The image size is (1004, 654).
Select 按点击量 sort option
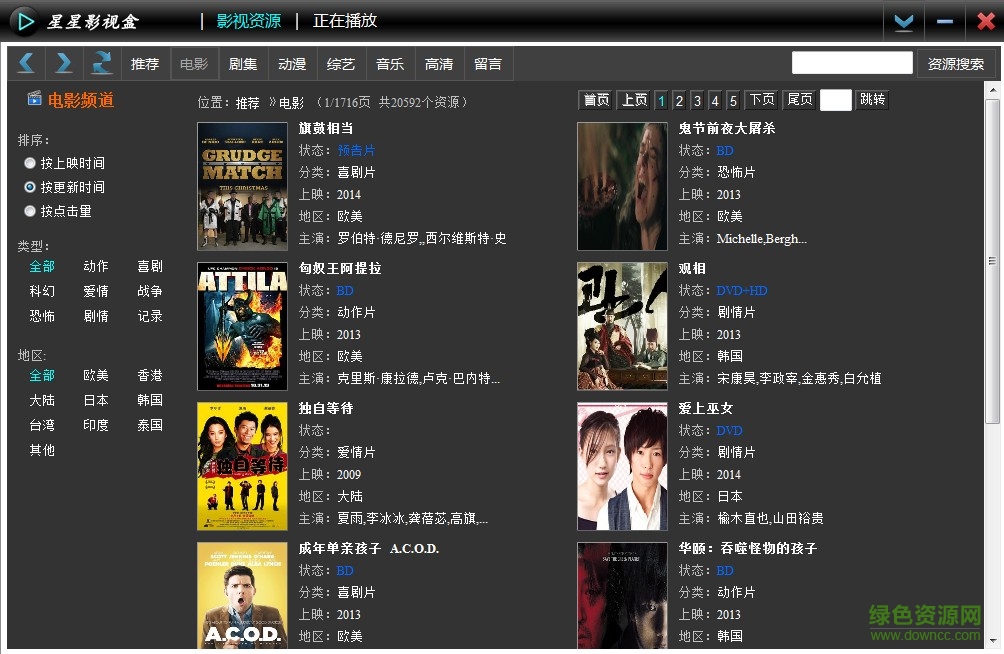tap(31, 211)
